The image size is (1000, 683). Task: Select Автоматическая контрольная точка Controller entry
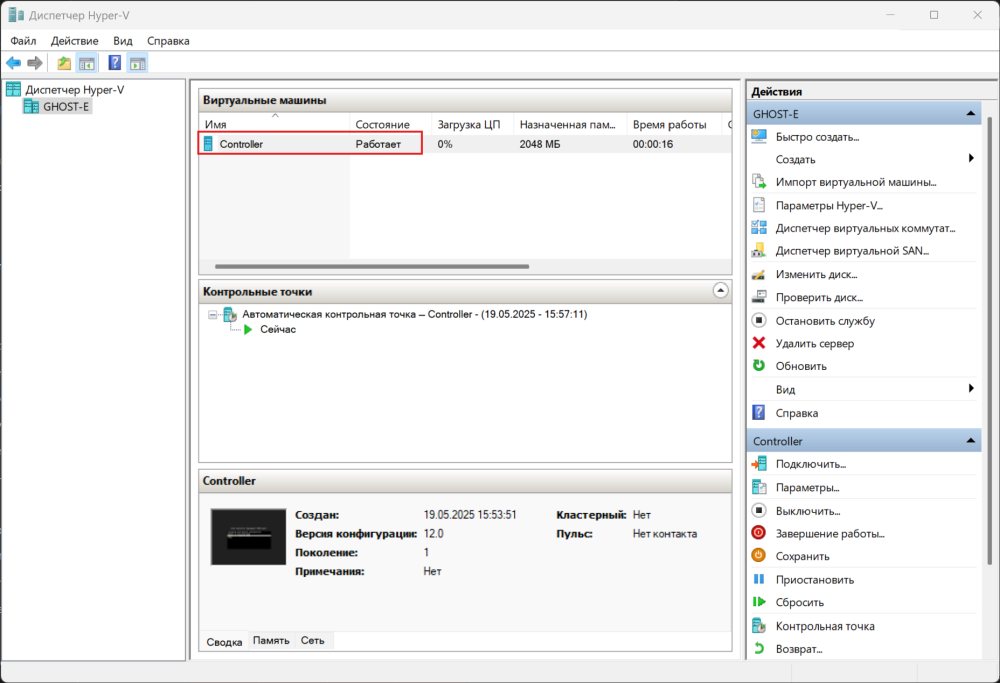point(415,314)
